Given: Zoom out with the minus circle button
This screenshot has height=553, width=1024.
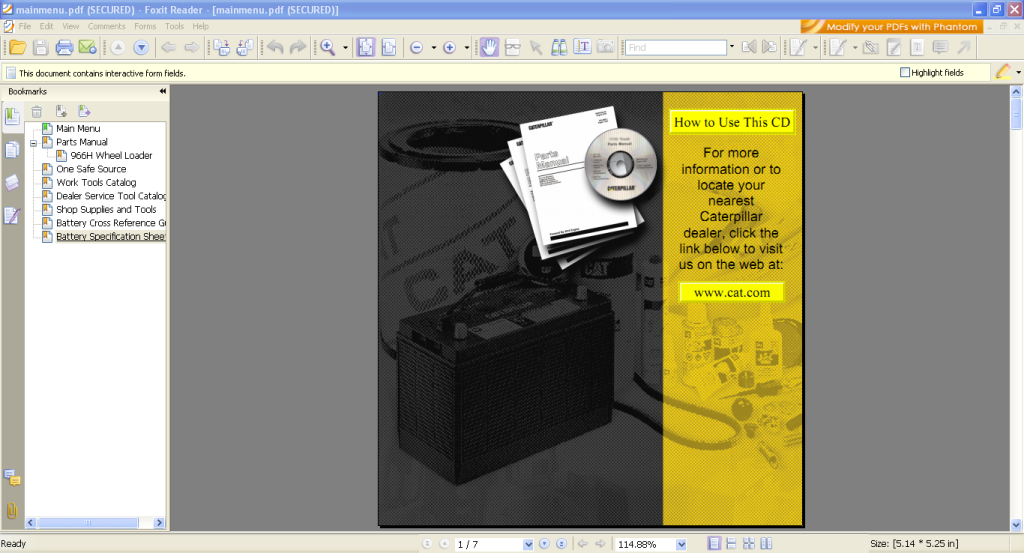Looking at the screenshot, I should coord(417,47).
